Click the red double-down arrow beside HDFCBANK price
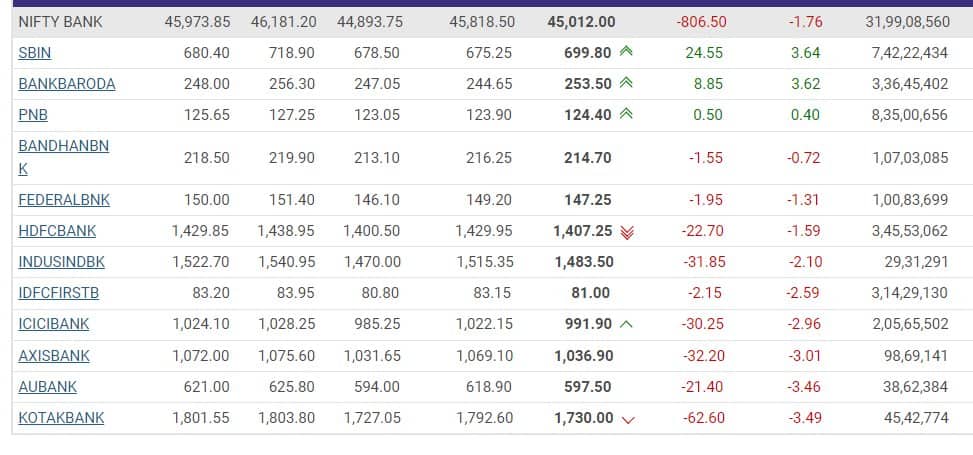Image resolution: width=973 pixels, height=455 pixels. 627,232
